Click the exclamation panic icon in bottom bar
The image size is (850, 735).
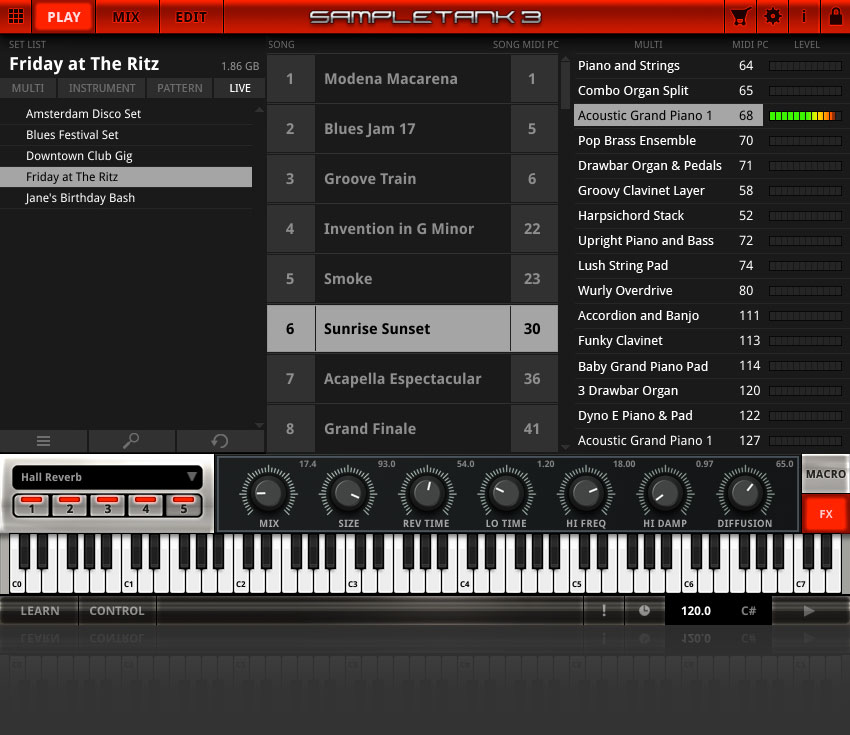(x=604, y=611)
